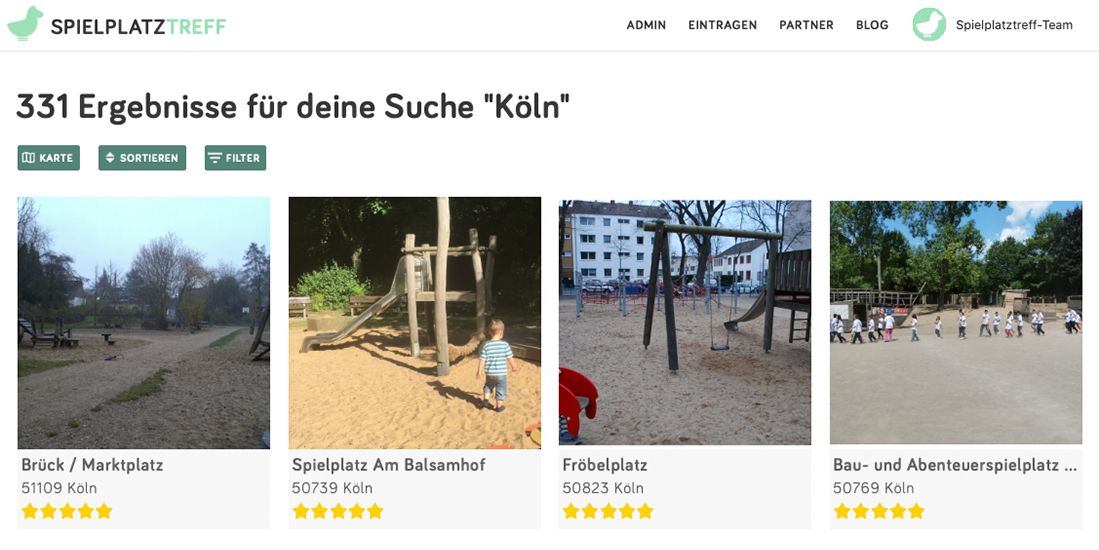Open the EINTRAGEN menu item

723,25
